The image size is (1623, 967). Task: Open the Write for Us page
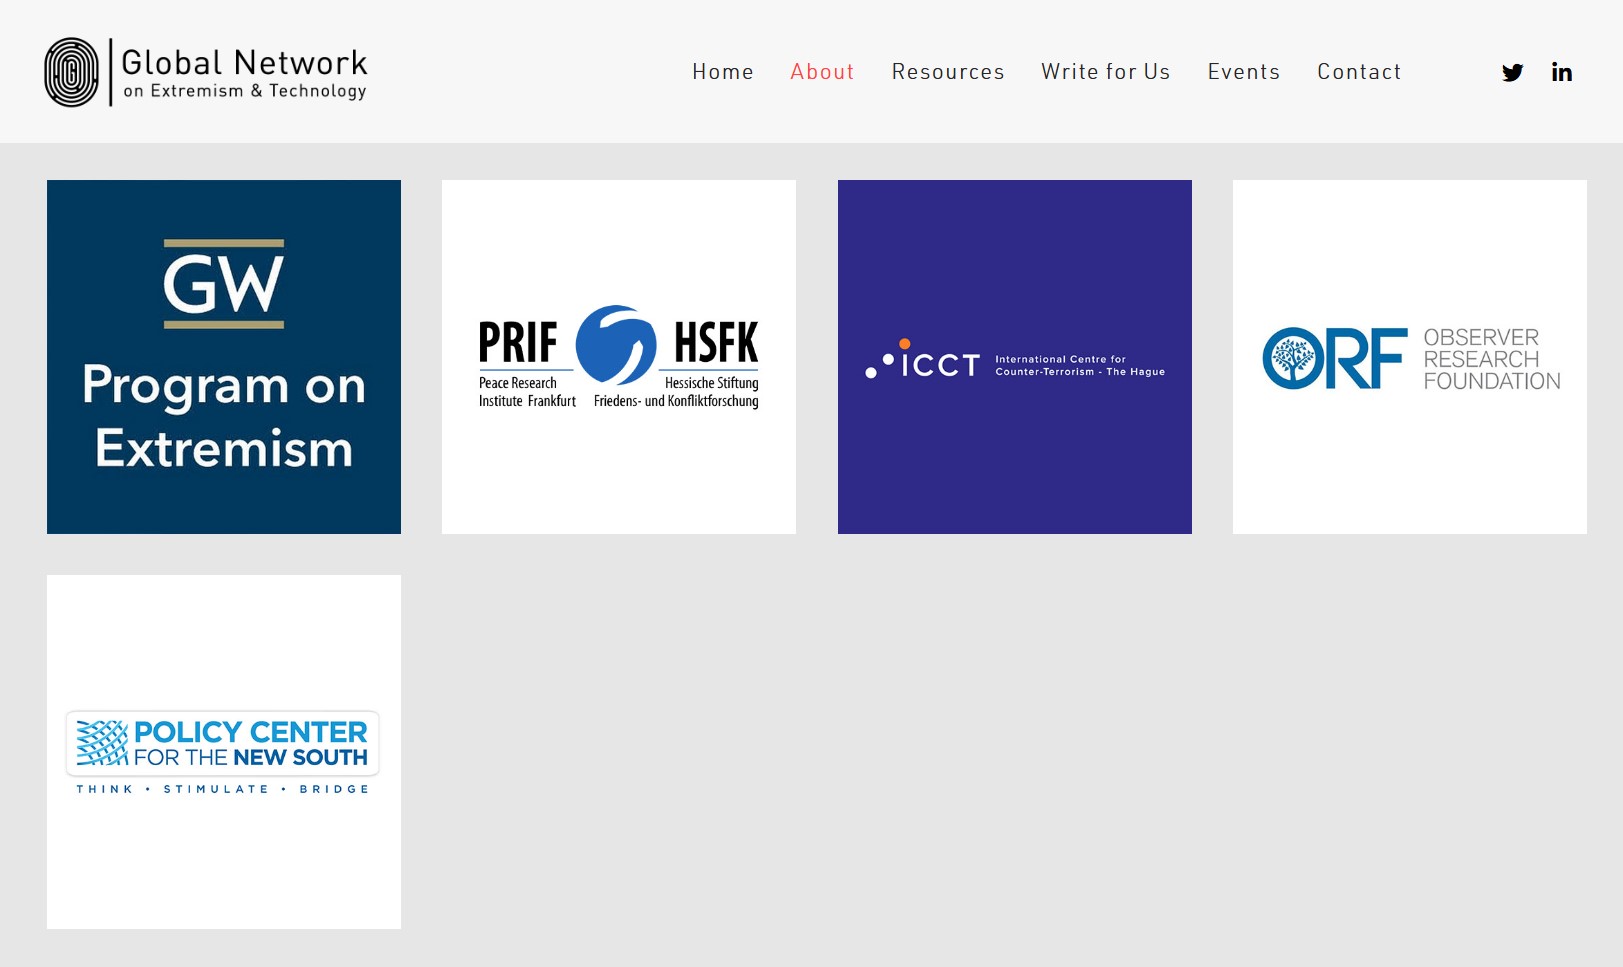click(x=1106, y=72)
